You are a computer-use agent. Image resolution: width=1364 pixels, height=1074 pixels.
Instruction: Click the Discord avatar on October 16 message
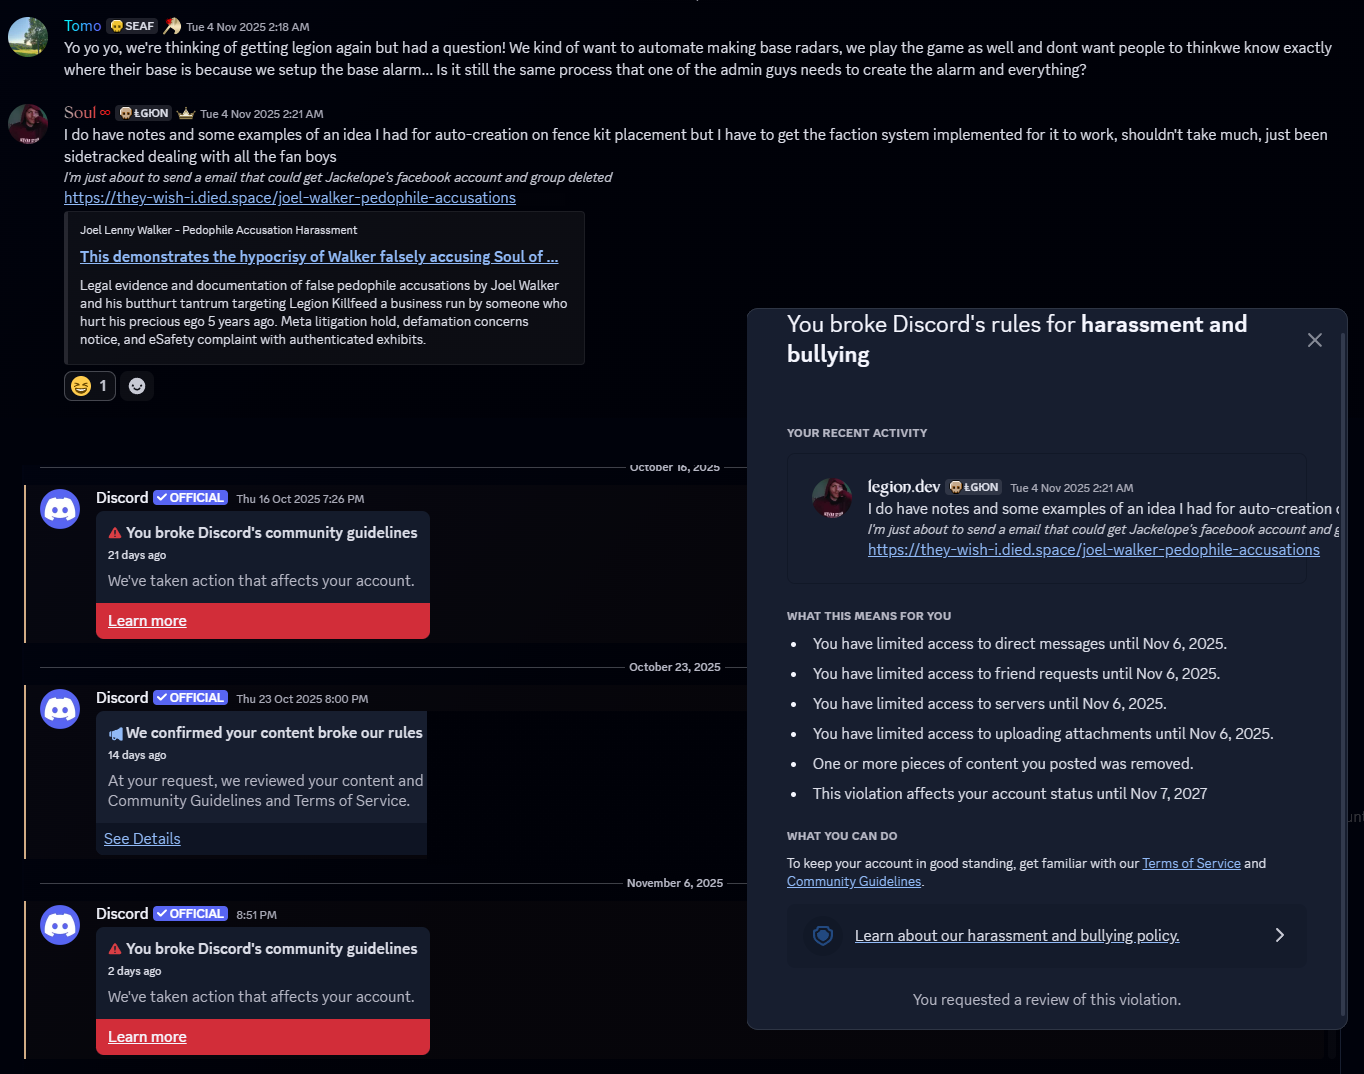pyautogui.click(x=60, y=509)
